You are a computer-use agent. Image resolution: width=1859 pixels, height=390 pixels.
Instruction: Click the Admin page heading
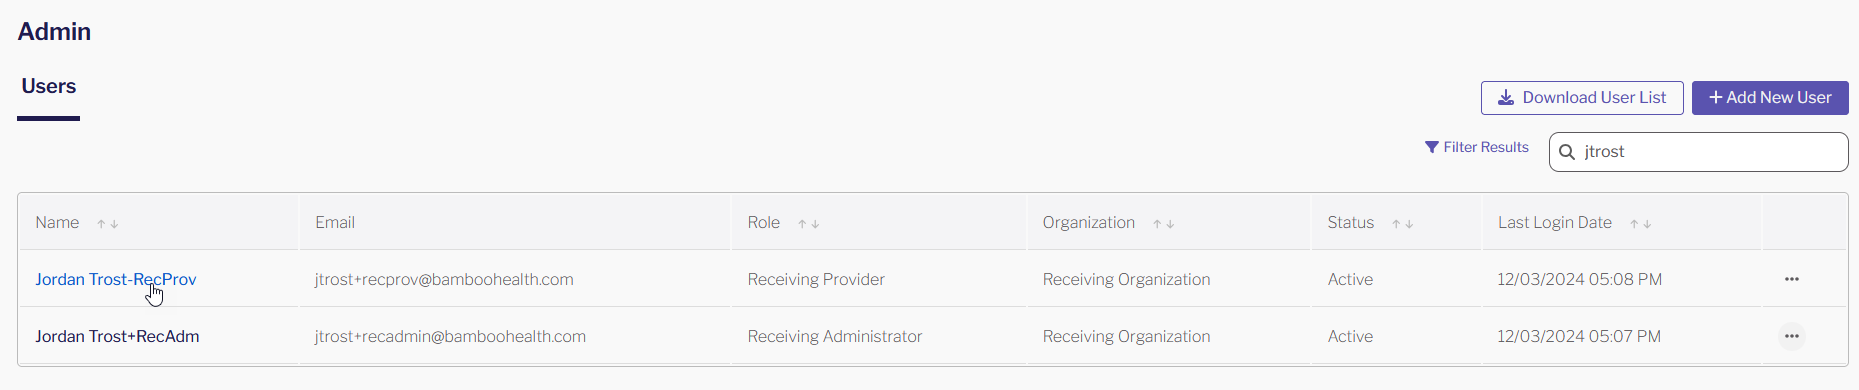54,32
